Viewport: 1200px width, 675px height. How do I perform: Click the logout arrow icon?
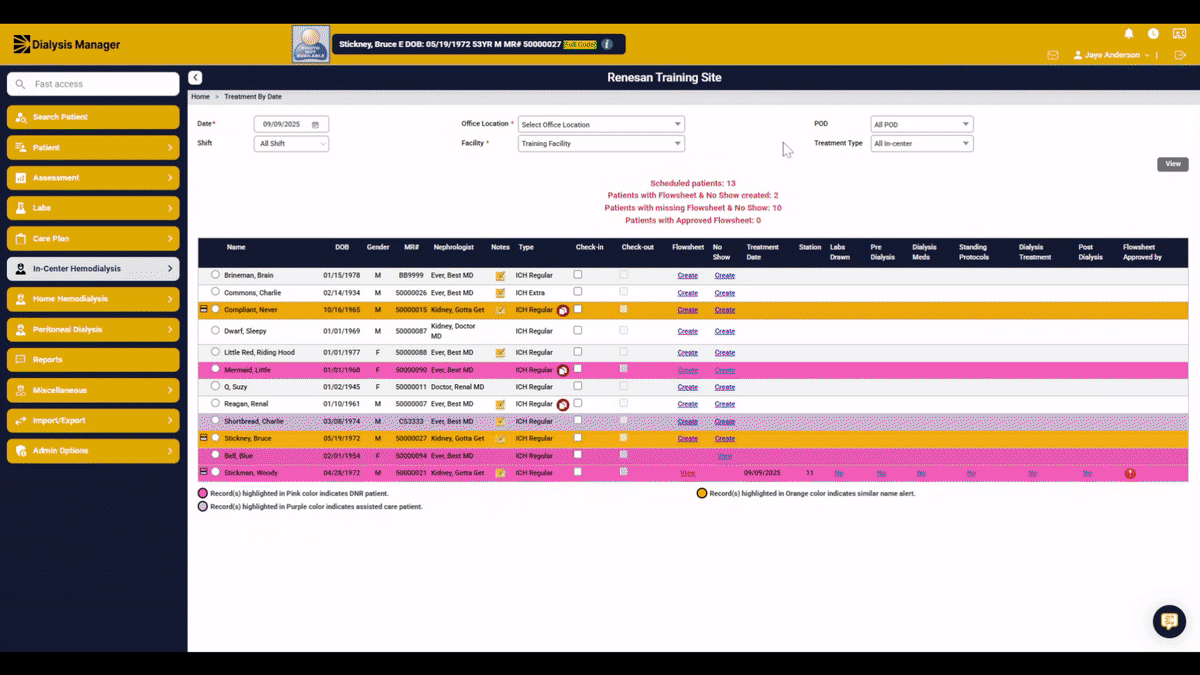pyautogui.click(x=1180, y=55)
